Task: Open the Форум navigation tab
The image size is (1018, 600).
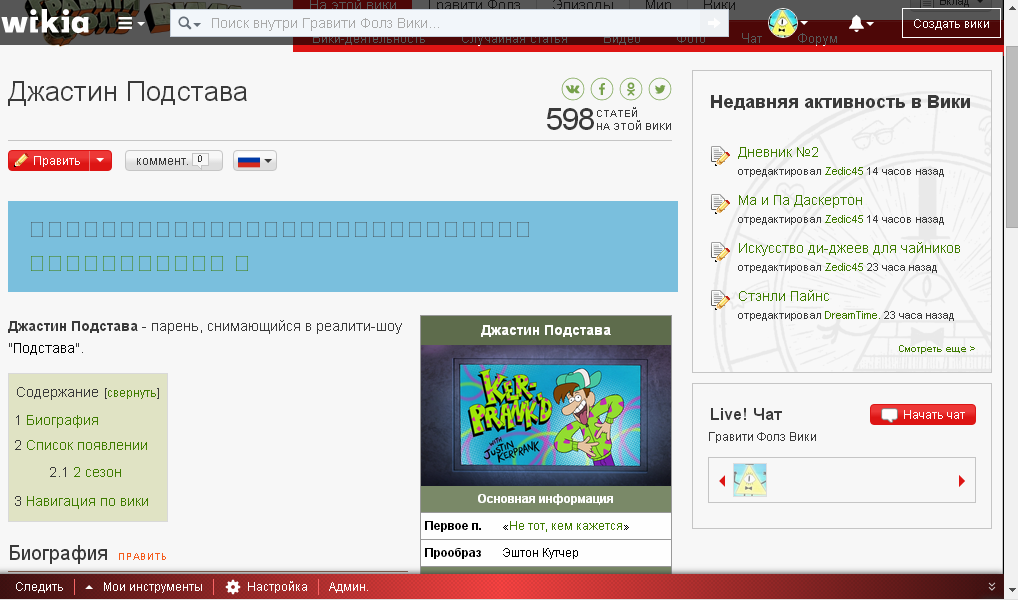Action: 817,40
